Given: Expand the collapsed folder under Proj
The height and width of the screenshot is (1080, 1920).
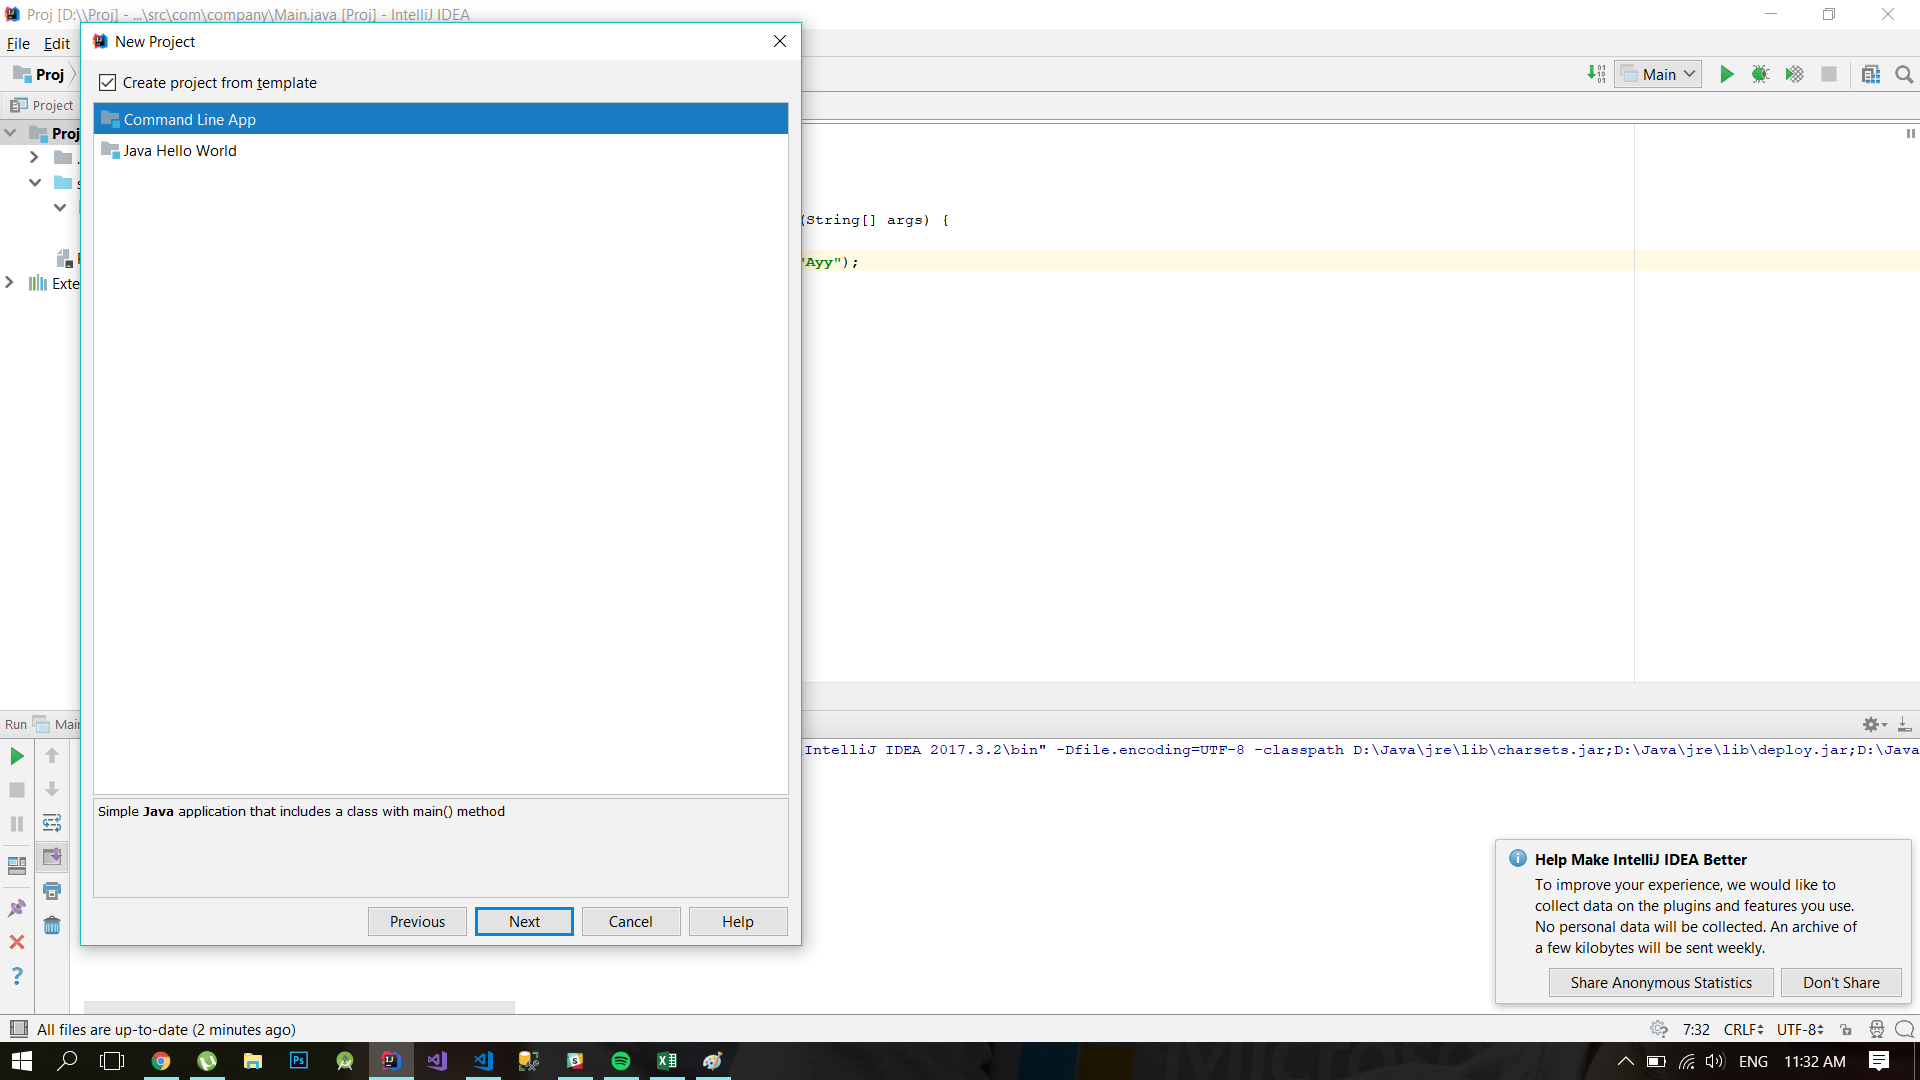Looking at the screenshot, I should (x=34, y=157).
